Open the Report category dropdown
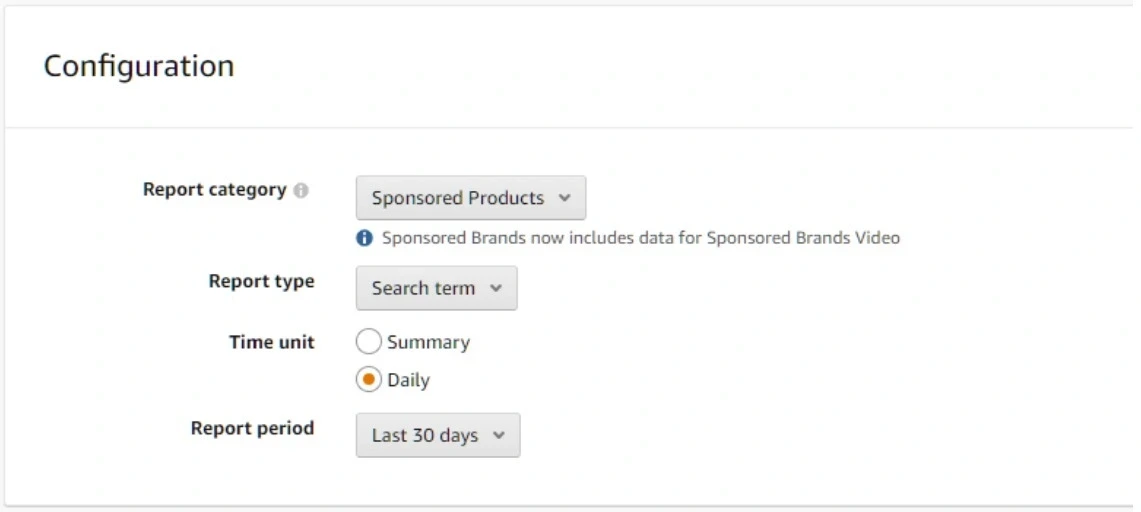1141x512 pixels. pyautogui.click(x=470, y=198)
